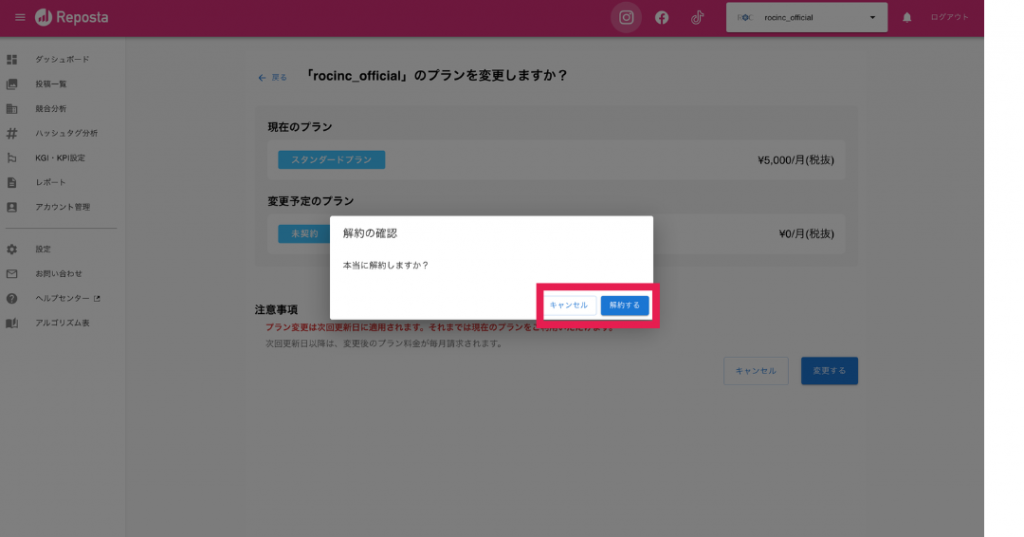1024x537 pixels.
Task: Open アカウント管理 in the sidebar
Action: [x=62, y=207]
